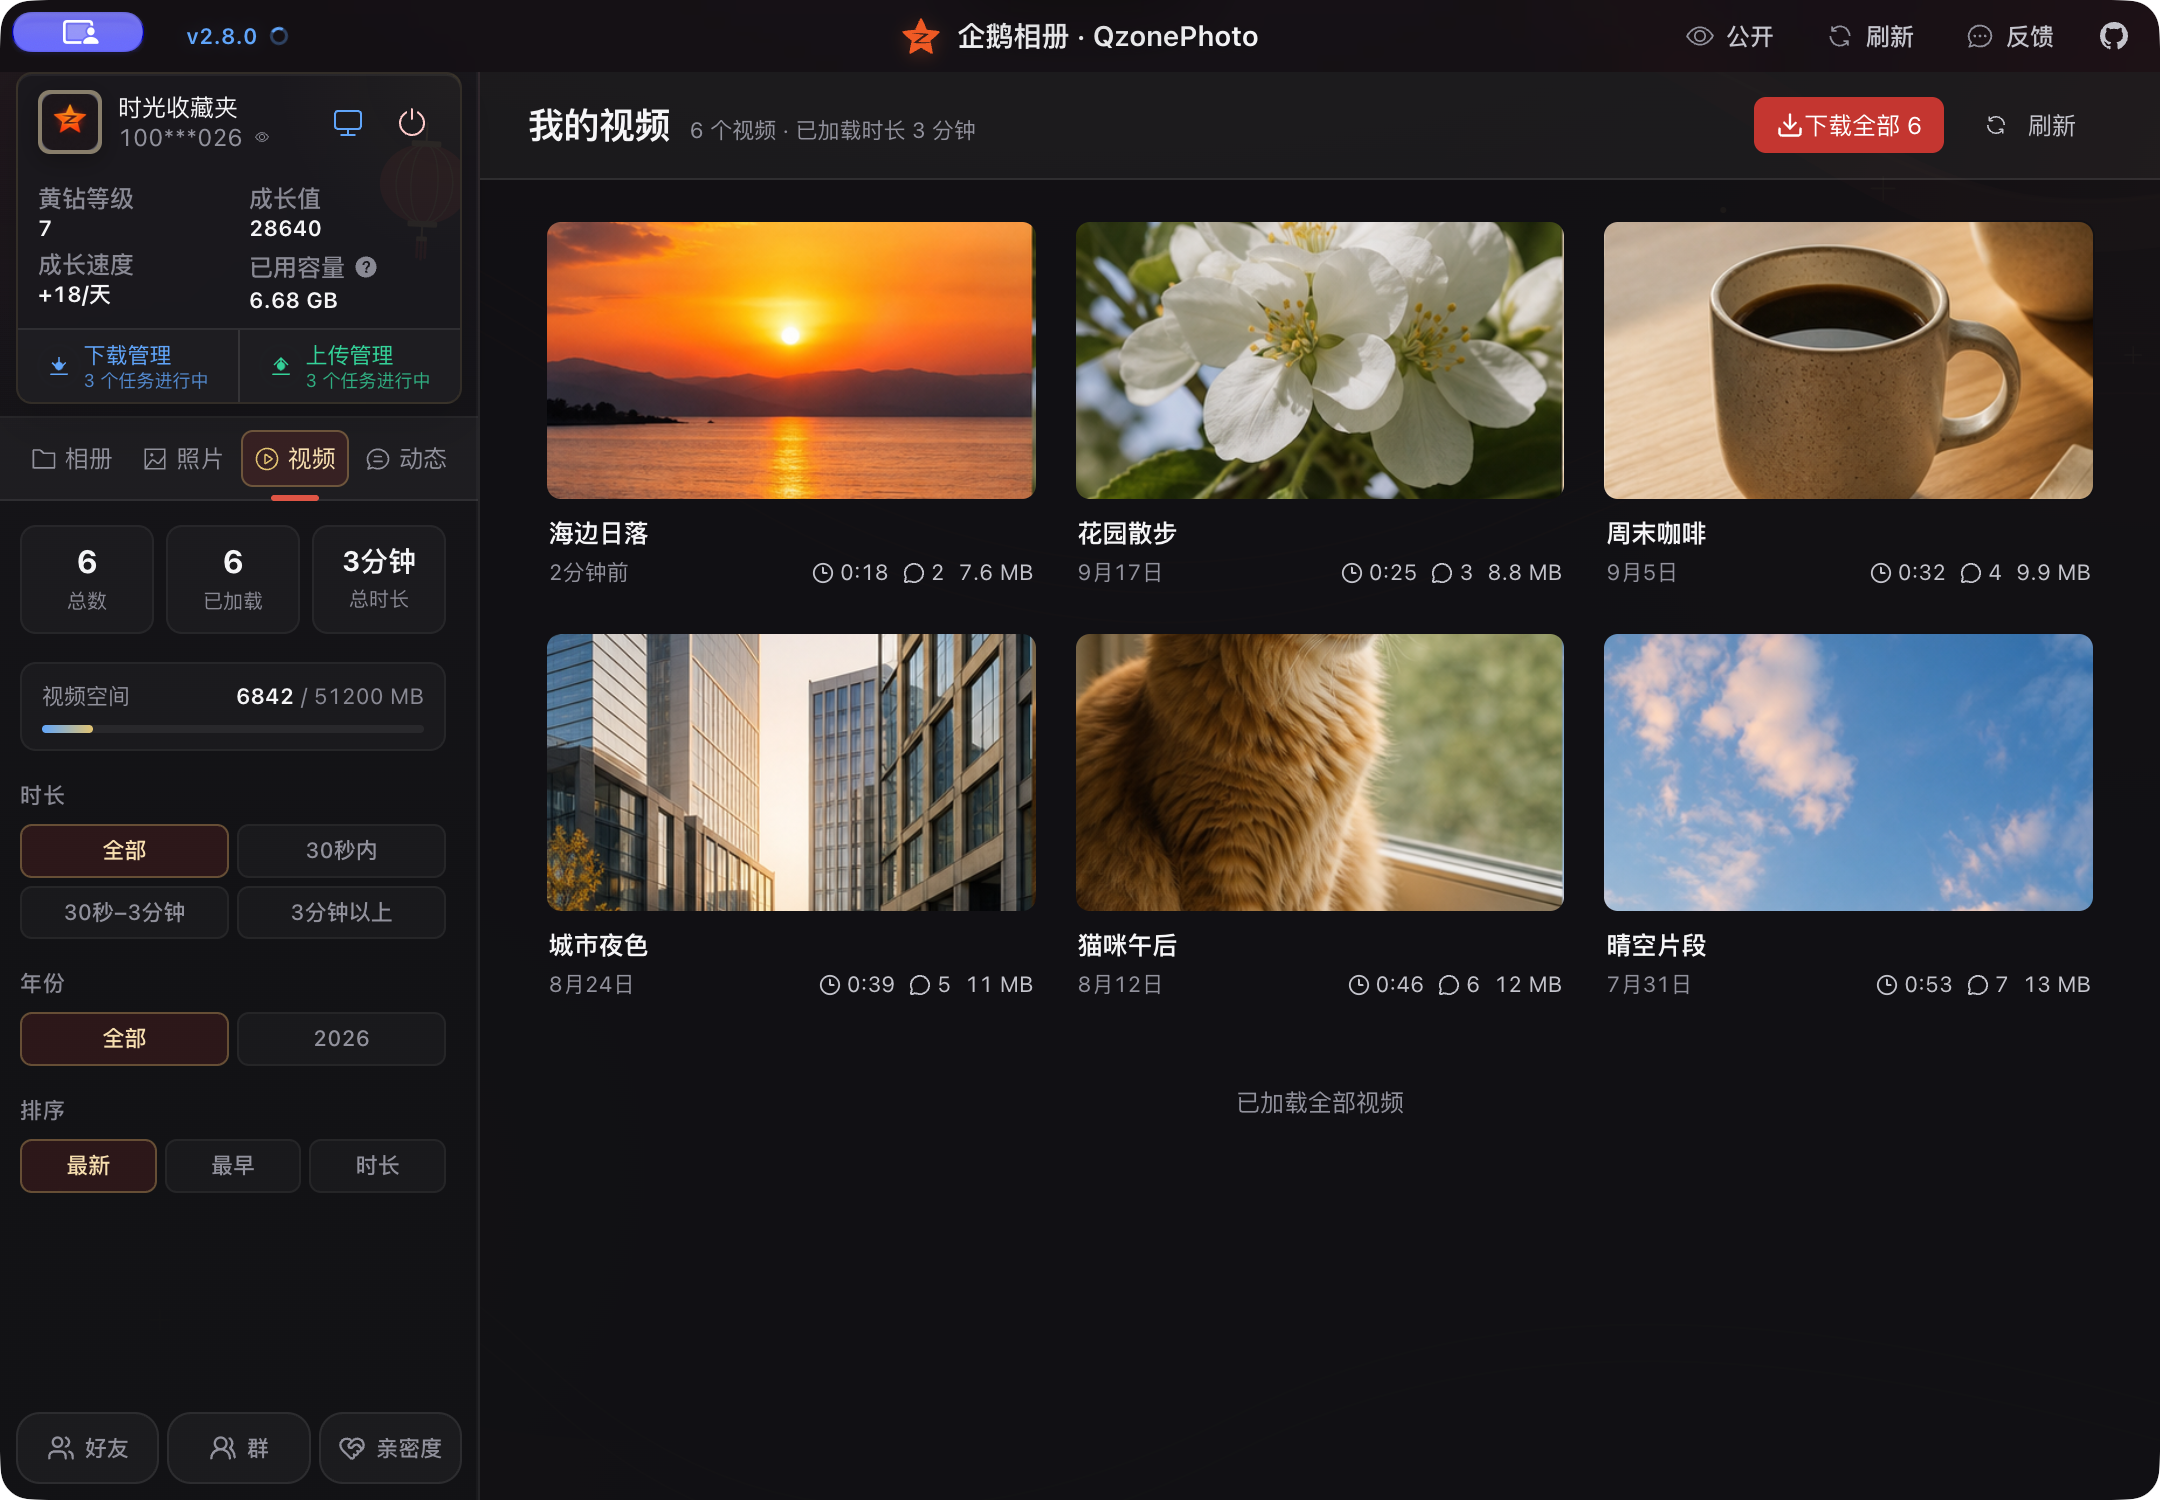Click the version update spinner icon
The height and width of the screenshot is (1500, 2160).
point(280,36)
